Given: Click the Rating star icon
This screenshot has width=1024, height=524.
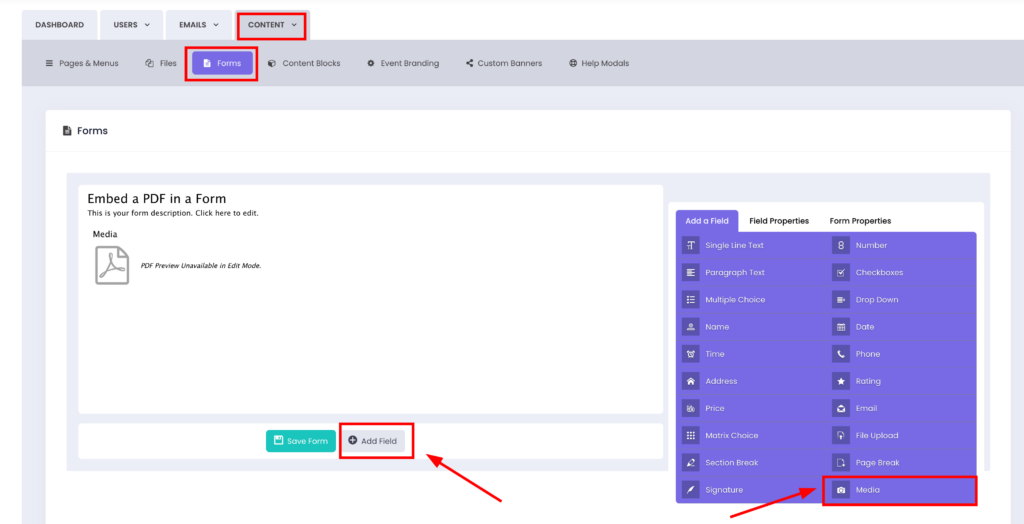Looking at the screenshot, I should tap(841, 381).
